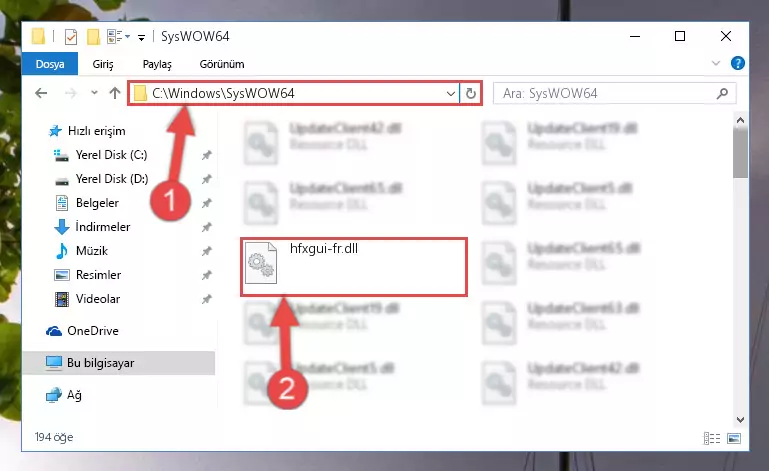Open recent locations dropdown arrow
Image resolution: width=769 pixels, height=471 pixels.
94,93
